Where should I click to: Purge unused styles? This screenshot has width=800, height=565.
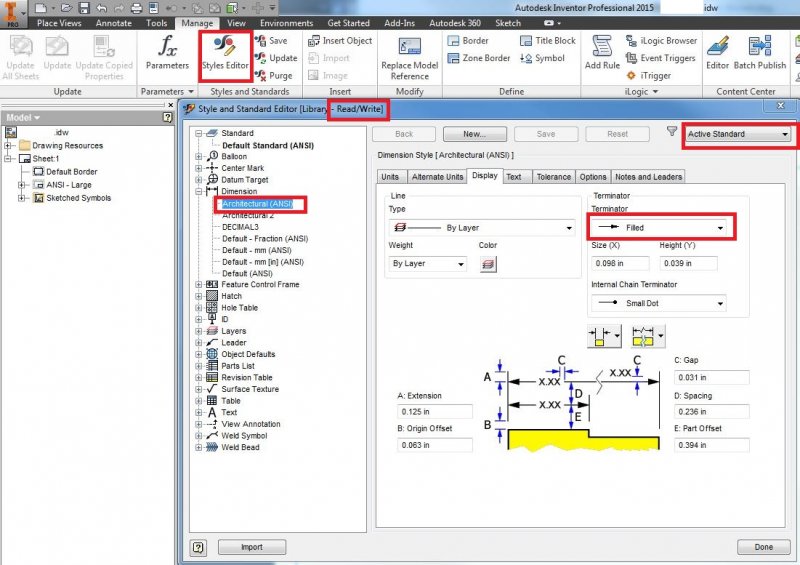coord(274,76)
